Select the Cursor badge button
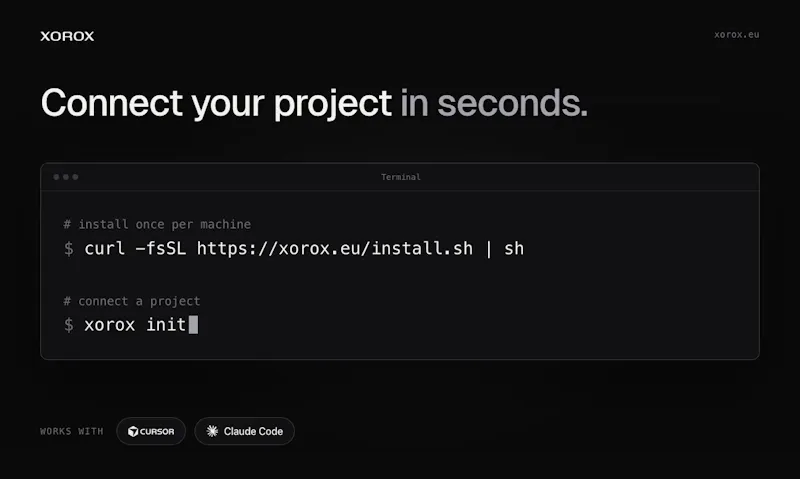 coord(151,431)
